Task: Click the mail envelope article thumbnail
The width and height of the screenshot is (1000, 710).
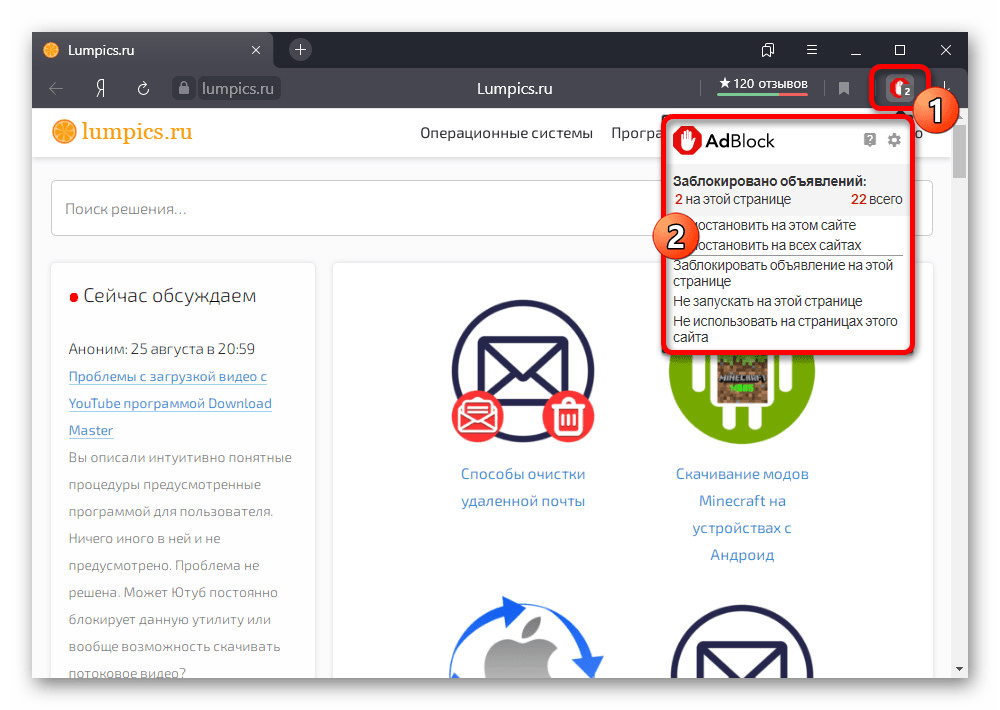Action: pos(523,371)
